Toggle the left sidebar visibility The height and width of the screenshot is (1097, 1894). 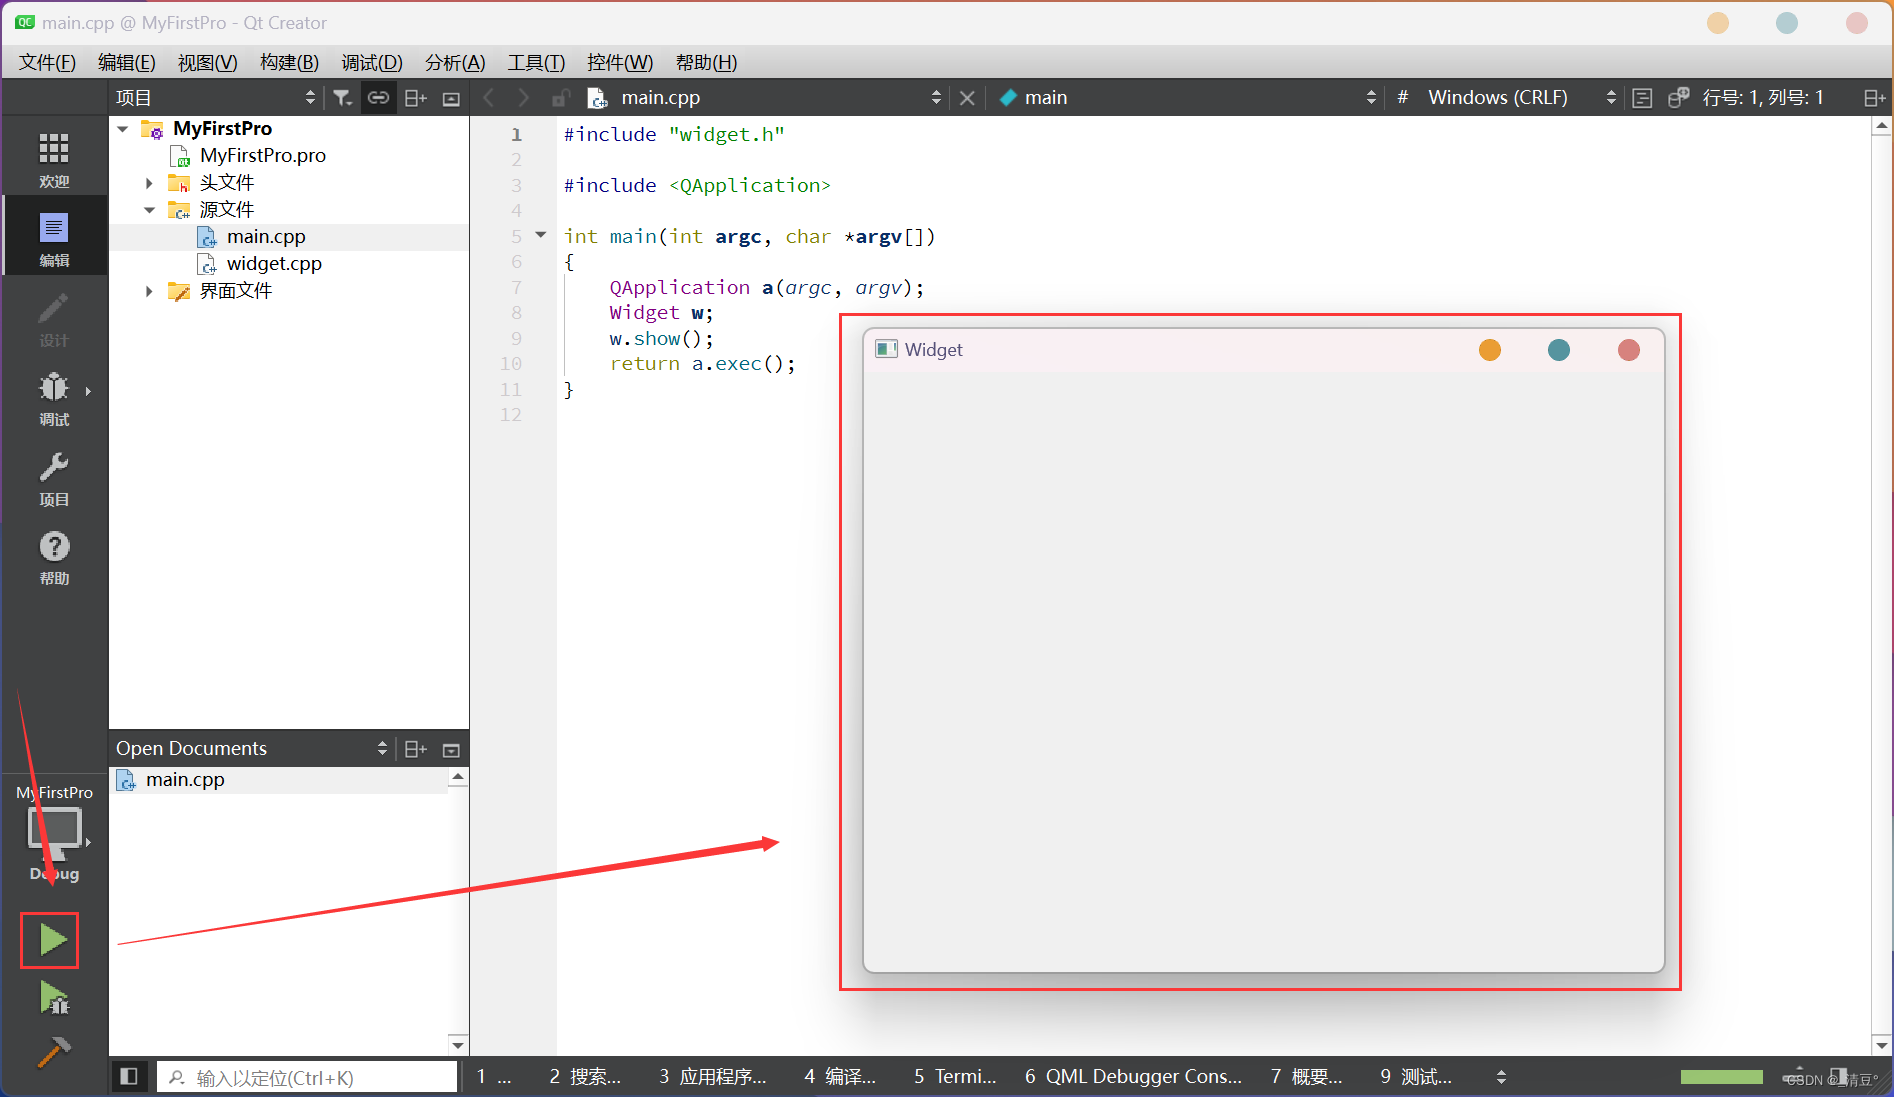pos(129,1076)
